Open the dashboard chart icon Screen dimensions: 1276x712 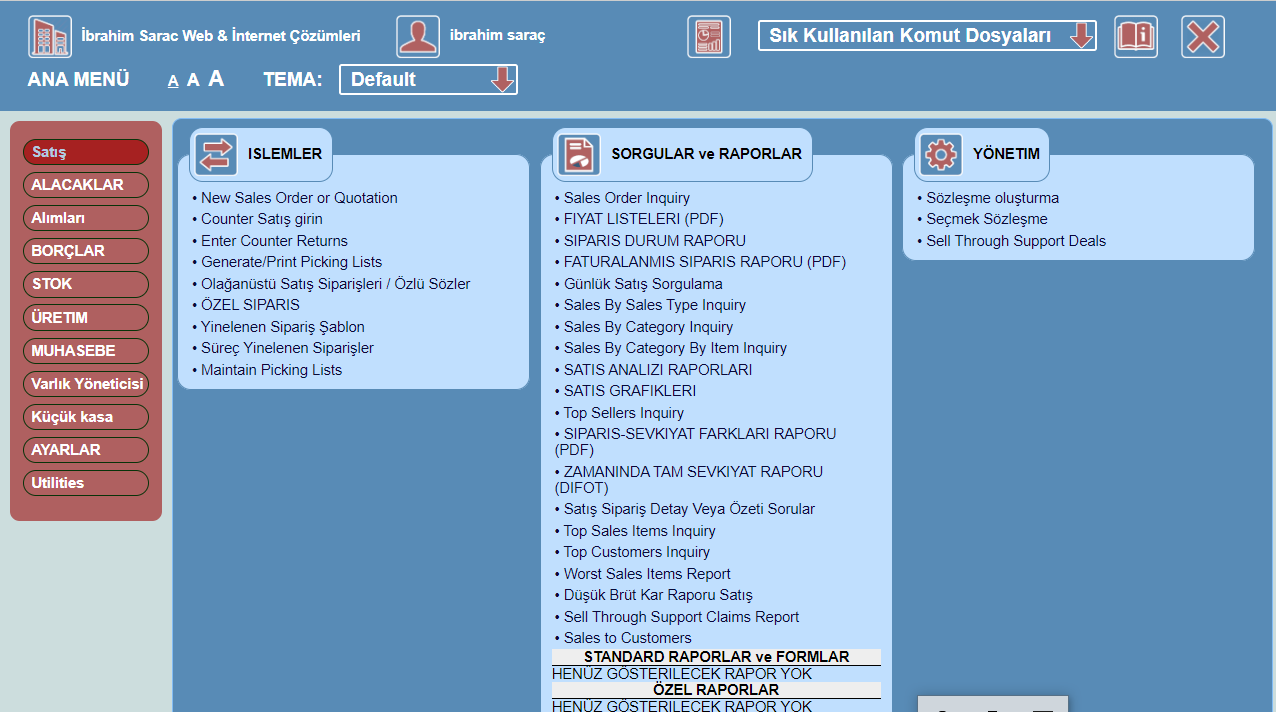(x=709, y=36)
